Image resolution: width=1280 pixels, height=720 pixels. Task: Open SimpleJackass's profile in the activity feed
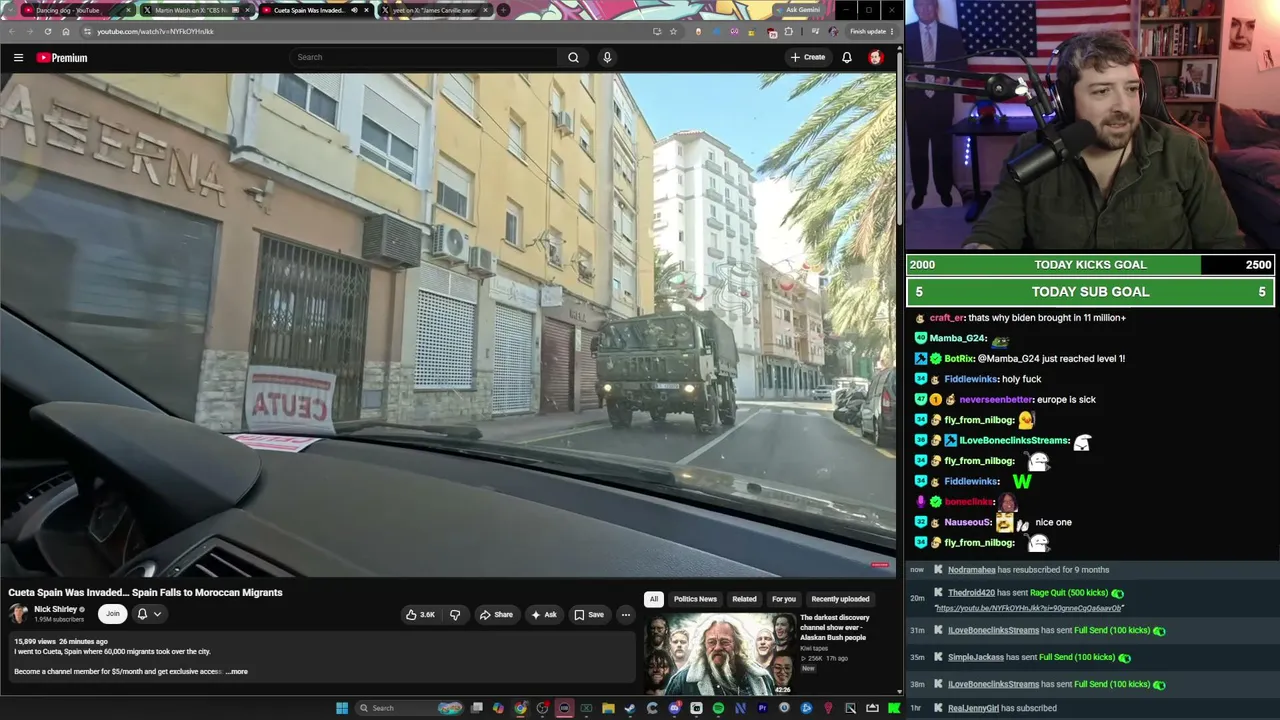[x=975, y=657]
